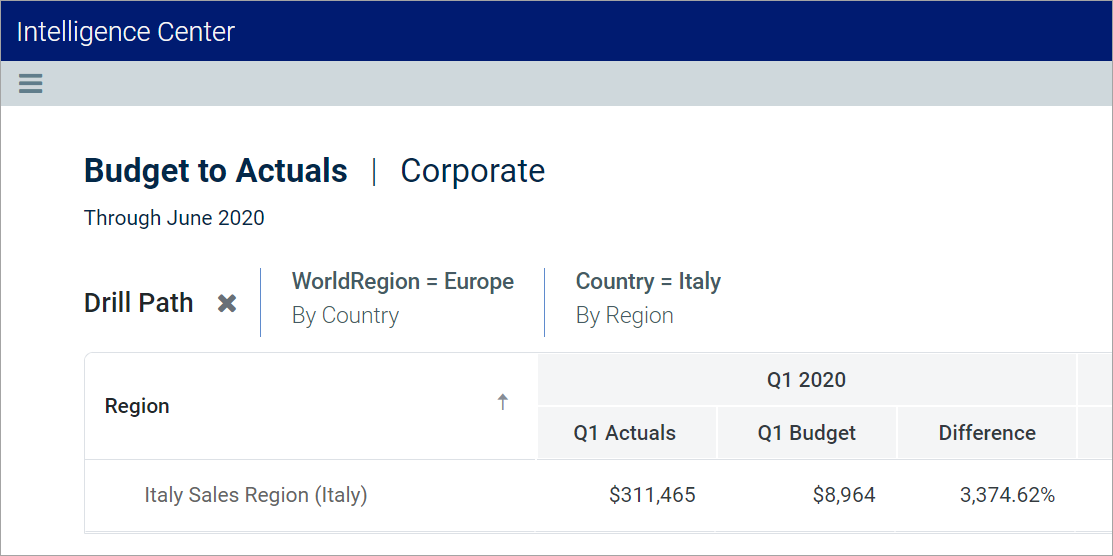Click the By Country drill level label
1113x556 pixels.
pos(345,316)
